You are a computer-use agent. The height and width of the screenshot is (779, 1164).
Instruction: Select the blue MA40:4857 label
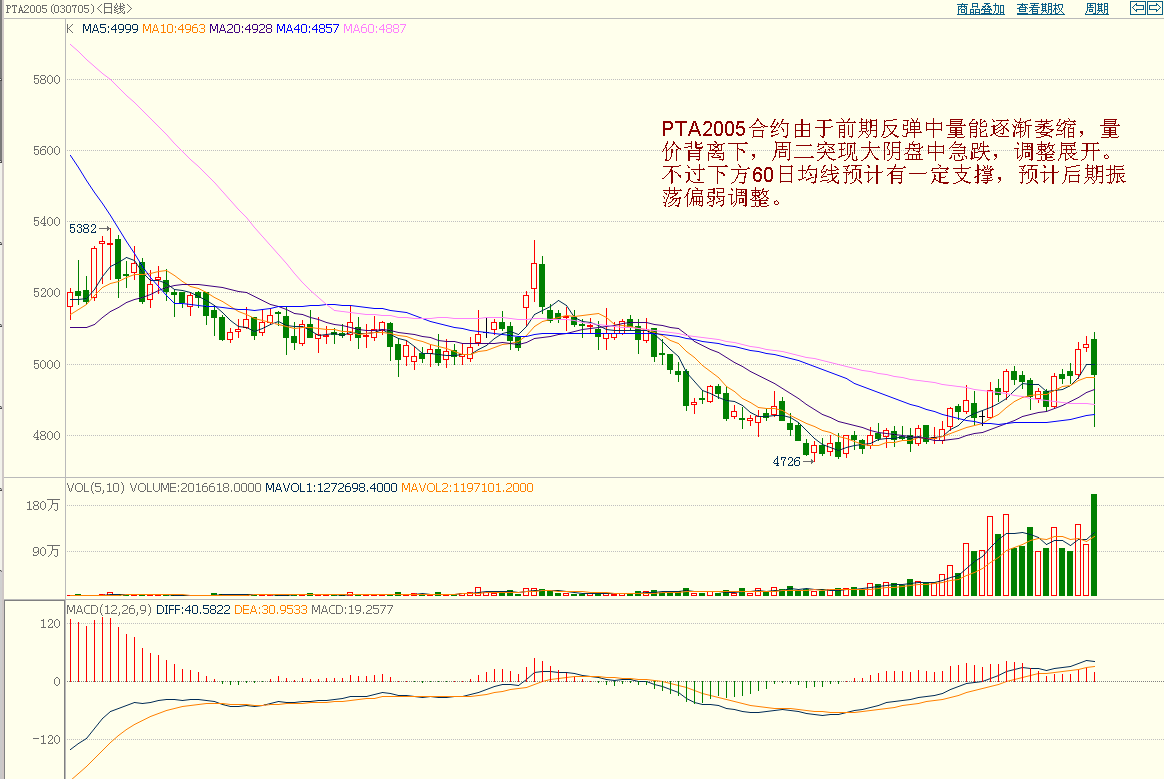tap(307, 29)
